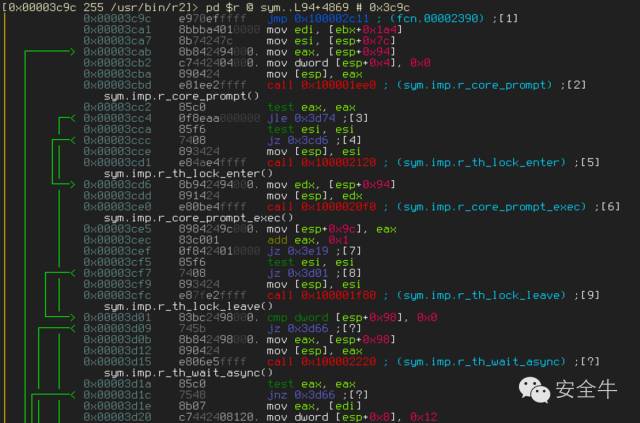Select address 0x00003ca1 row
Screen dimensions: 640x423
pyautogui.click(x=242, y=29)
